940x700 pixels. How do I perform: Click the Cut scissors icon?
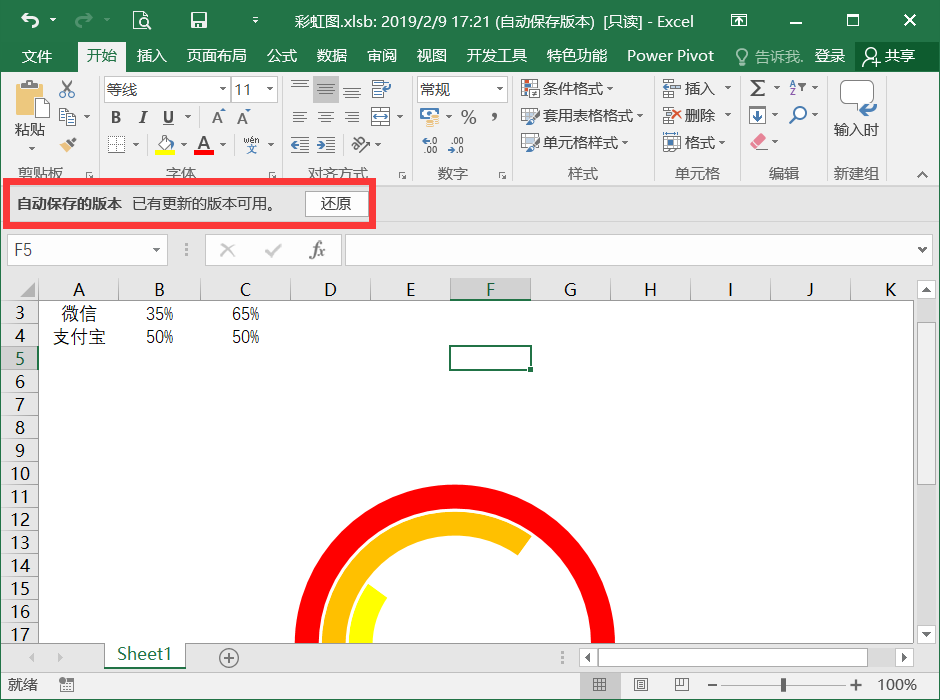[67, 89]
